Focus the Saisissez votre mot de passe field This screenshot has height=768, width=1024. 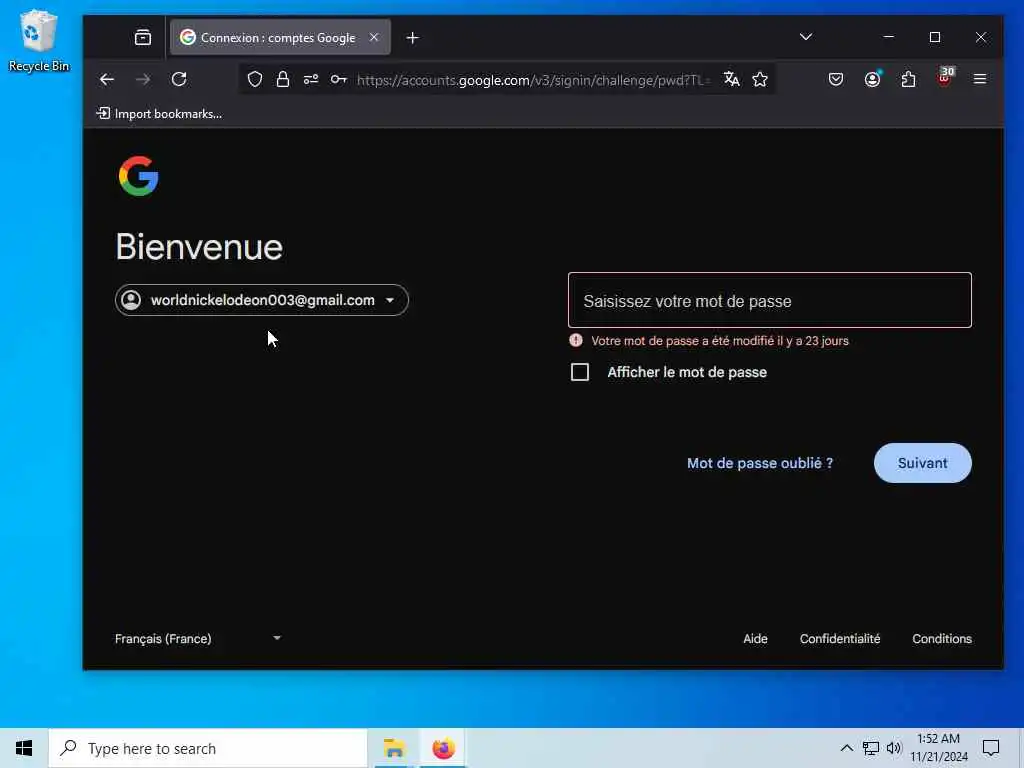point(769,300)
